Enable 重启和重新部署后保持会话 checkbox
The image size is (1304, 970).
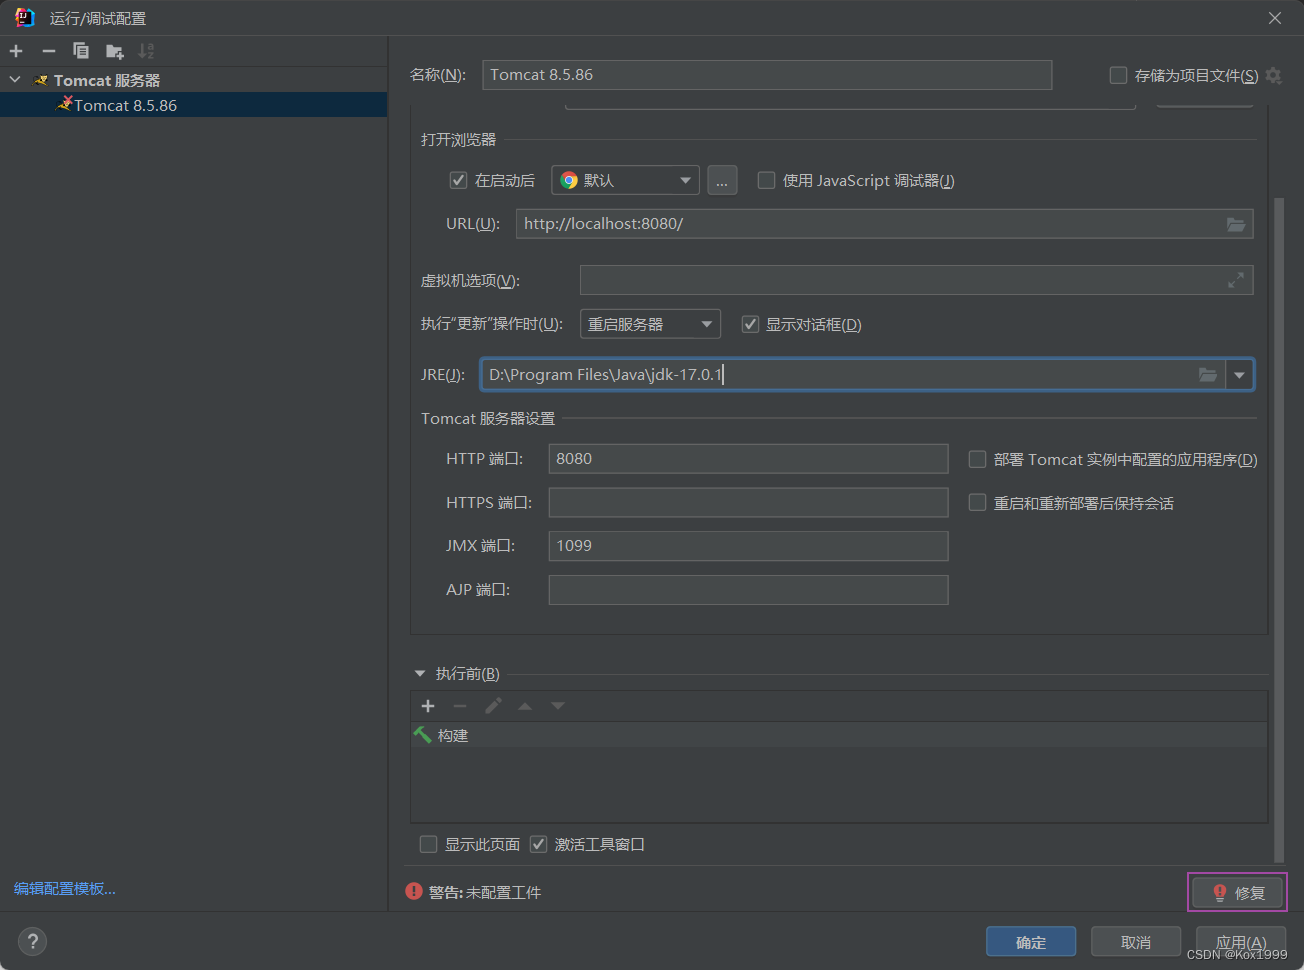coord(977,502)
